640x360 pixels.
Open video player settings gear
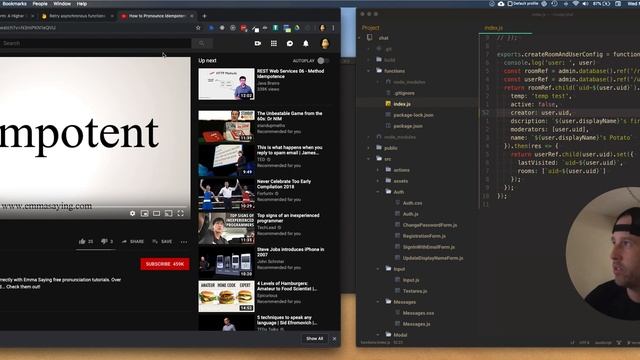point(133,213)
